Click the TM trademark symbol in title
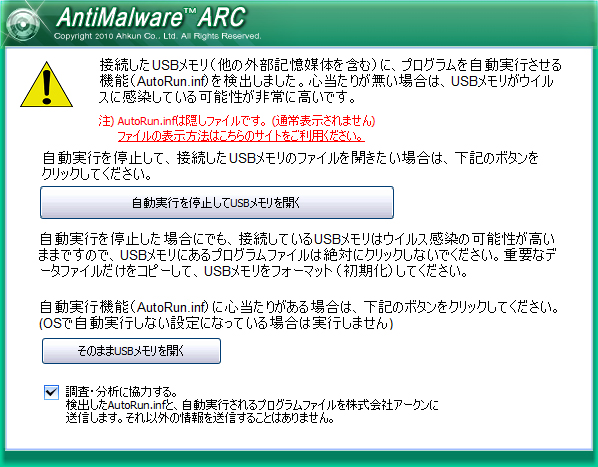598x467 pixels. (189, 13)
